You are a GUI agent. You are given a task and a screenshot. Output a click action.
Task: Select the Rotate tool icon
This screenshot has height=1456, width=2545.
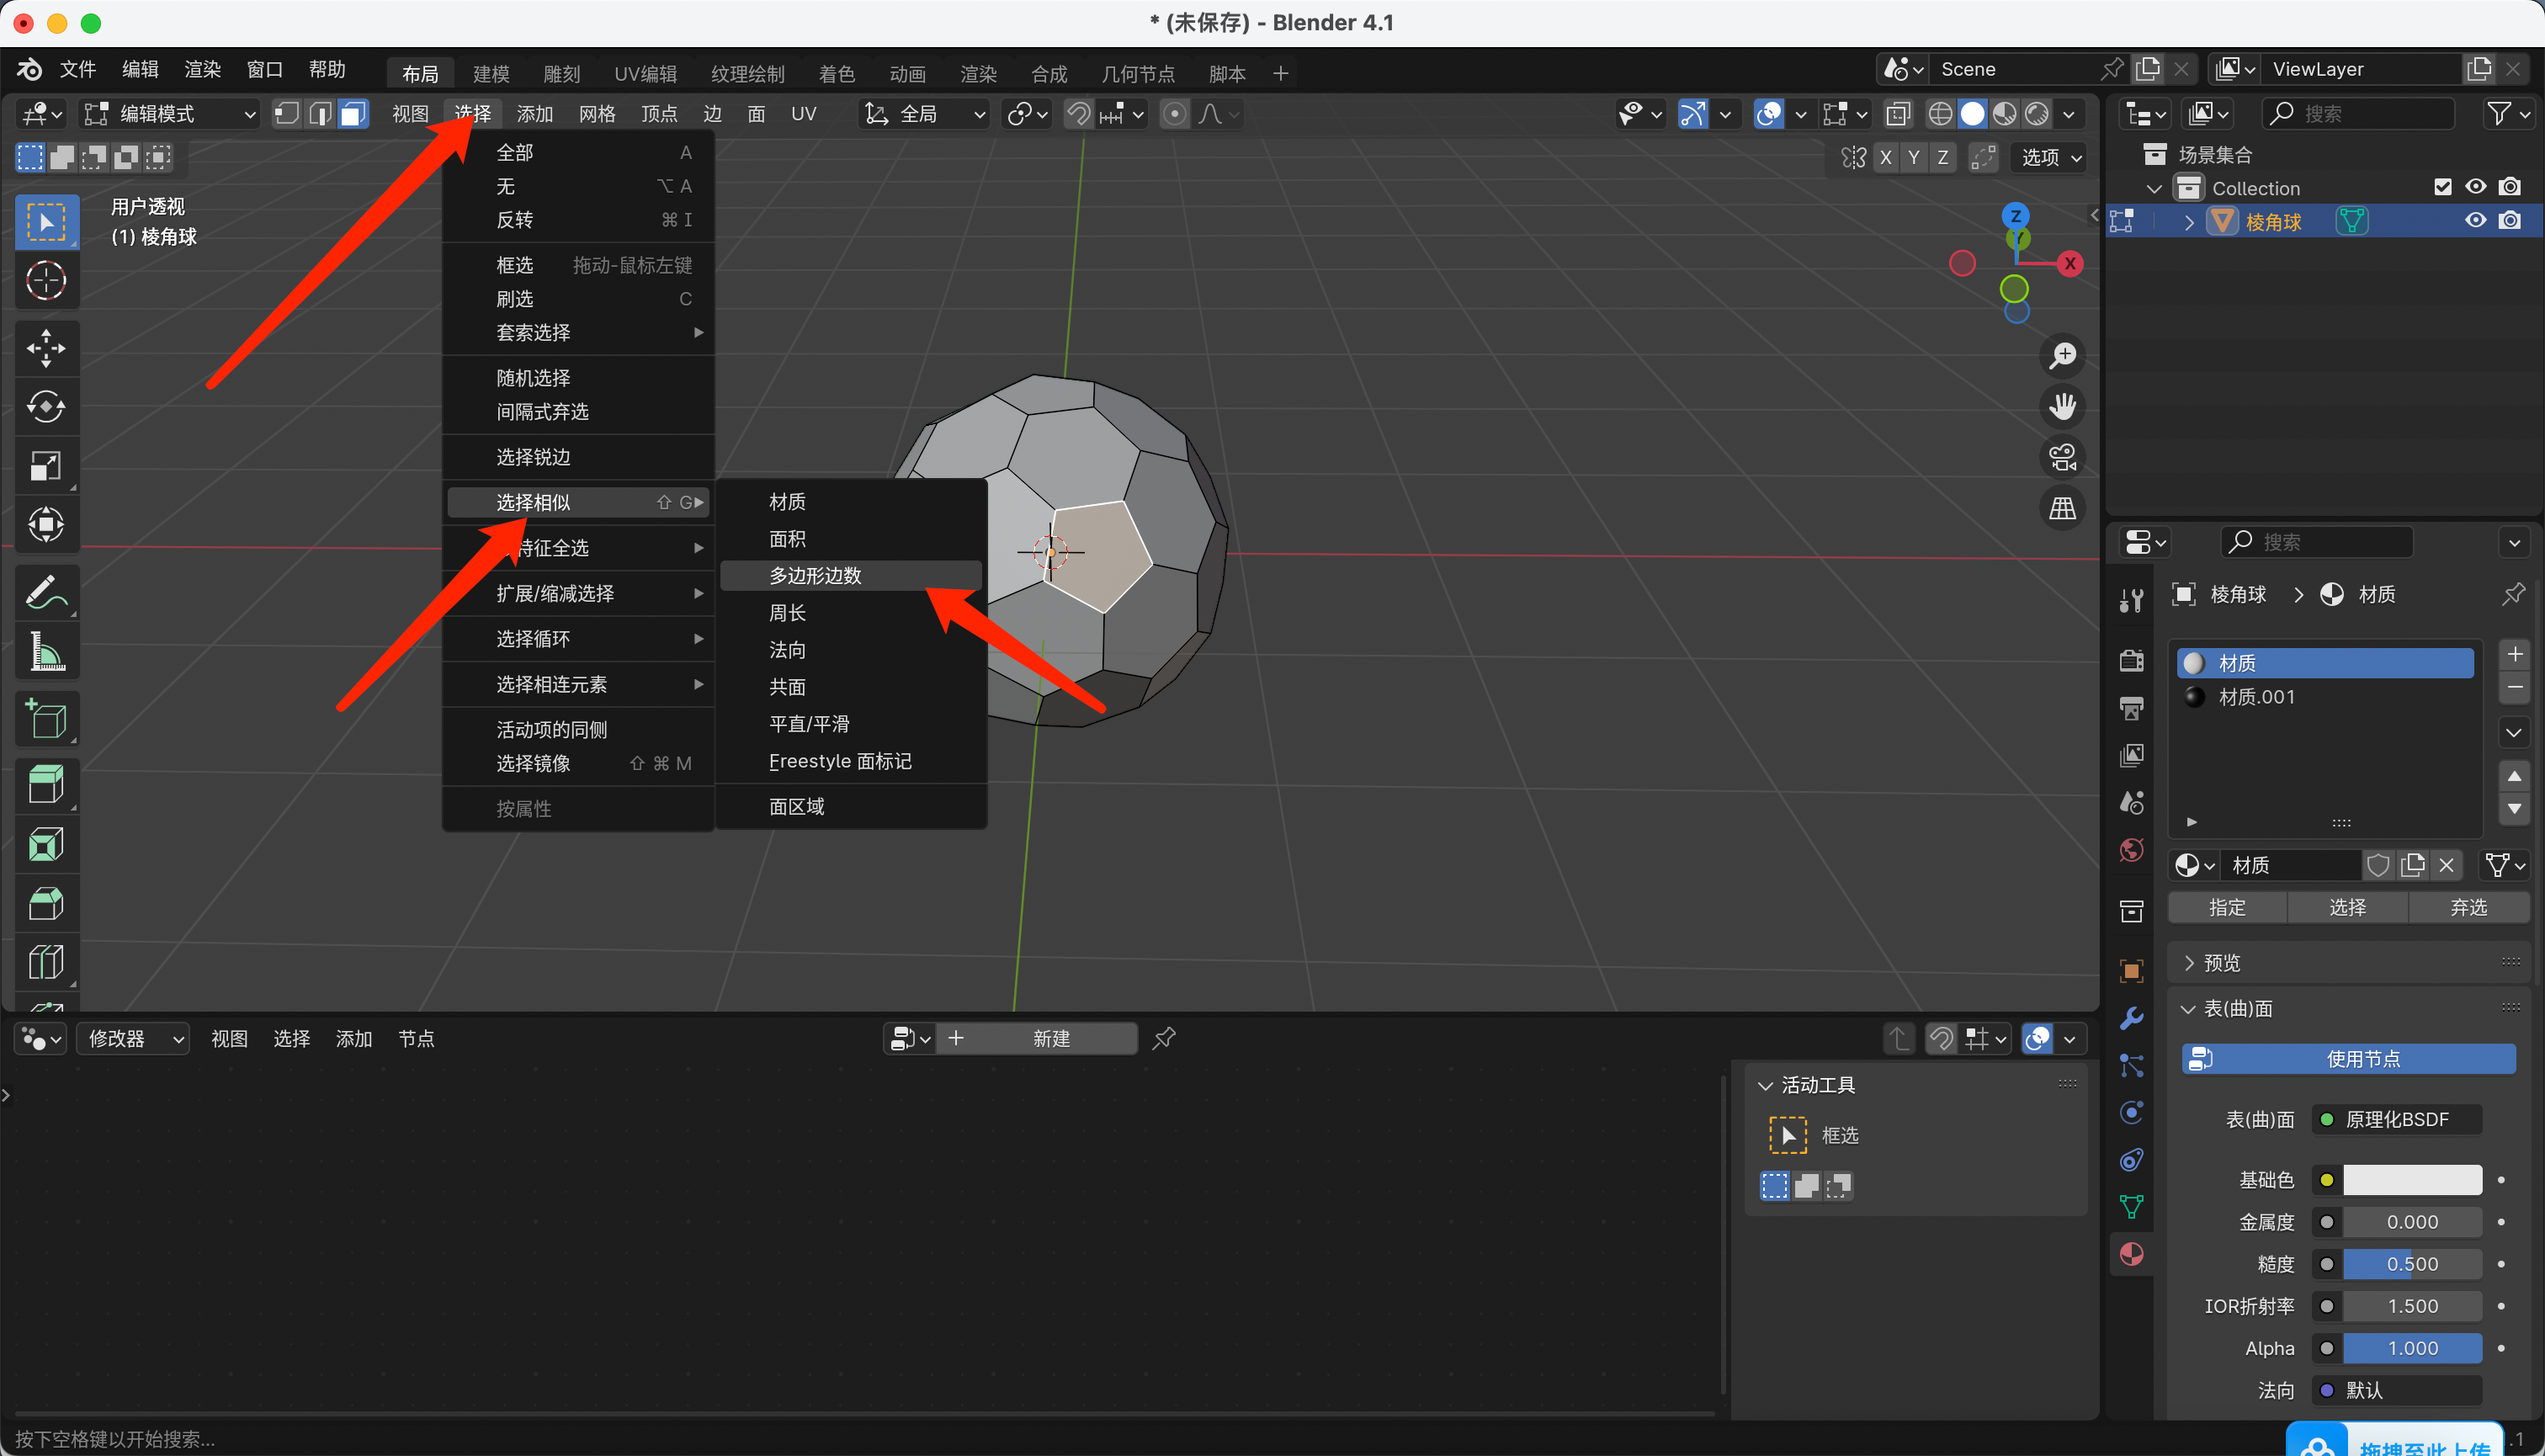46,407
